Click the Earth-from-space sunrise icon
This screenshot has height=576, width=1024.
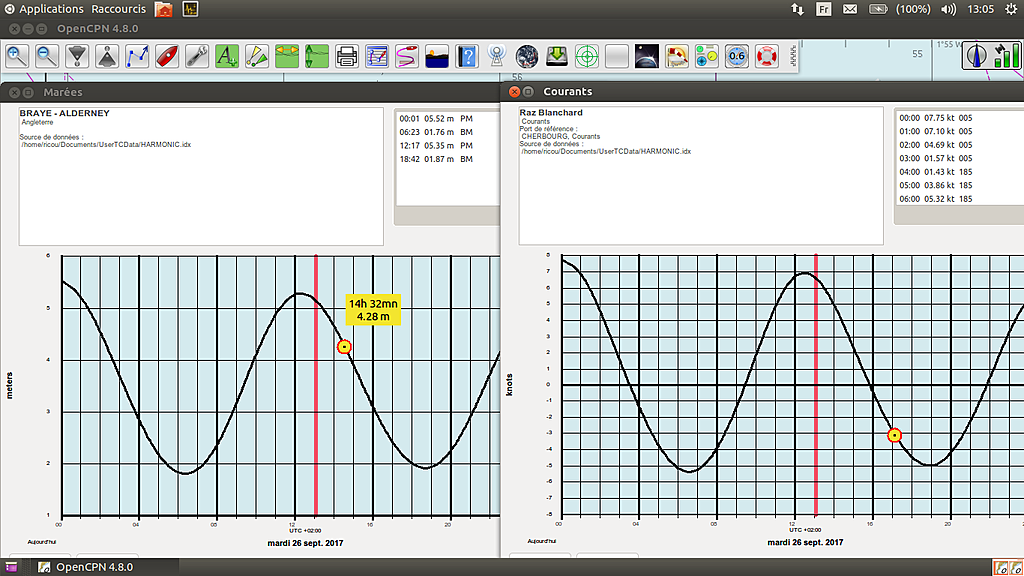pos(647,56)
